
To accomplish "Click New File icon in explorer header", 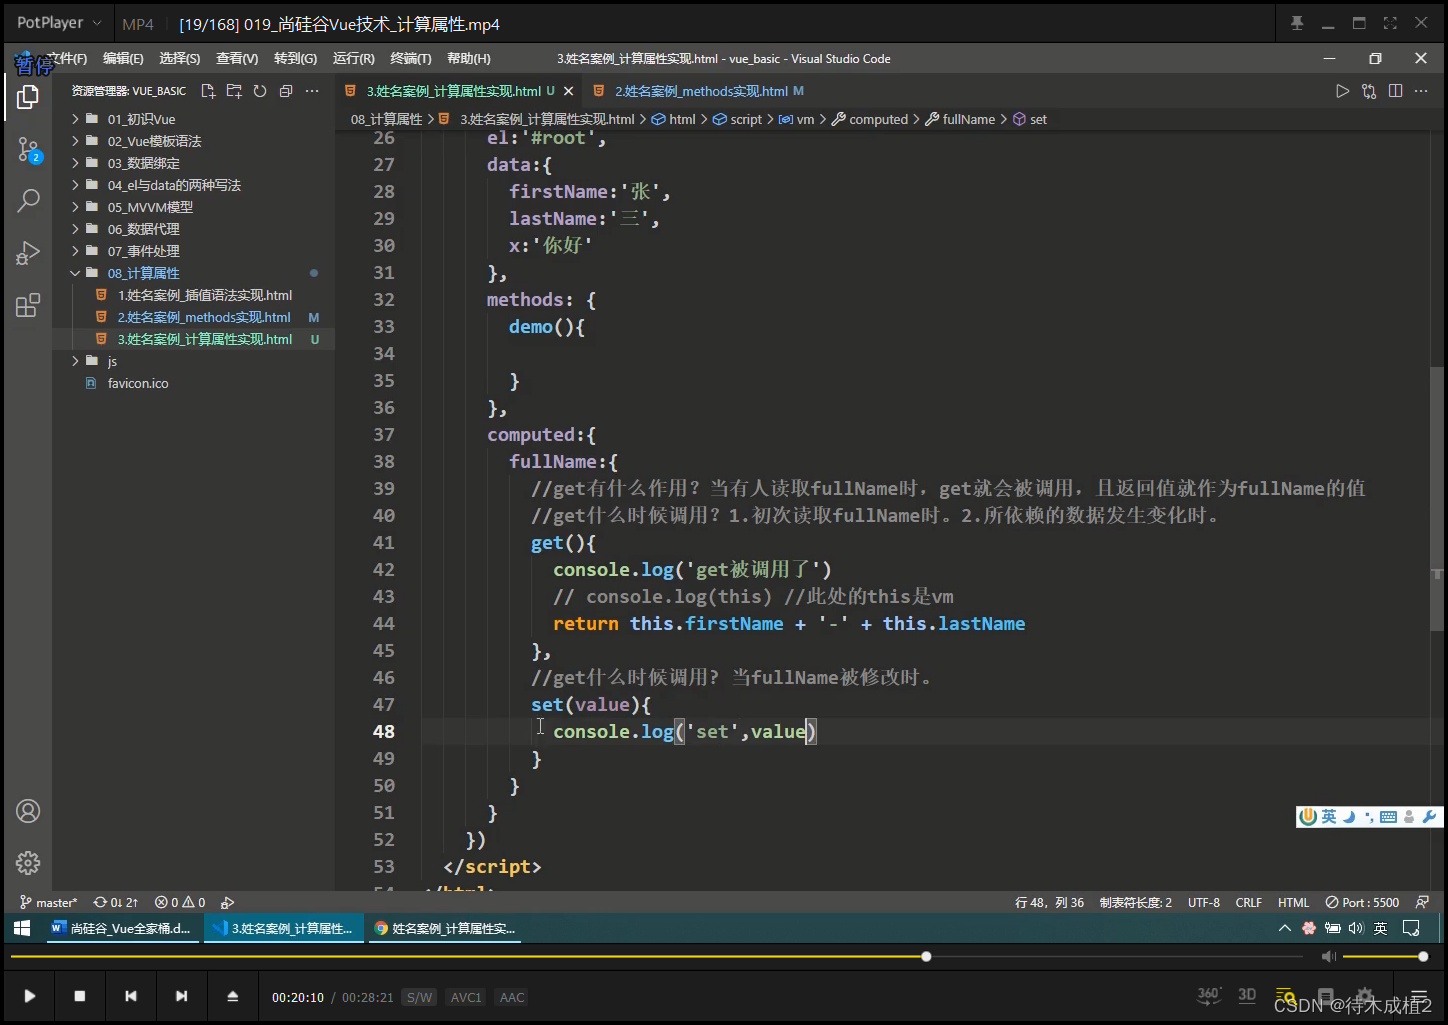I will (208, 91).
